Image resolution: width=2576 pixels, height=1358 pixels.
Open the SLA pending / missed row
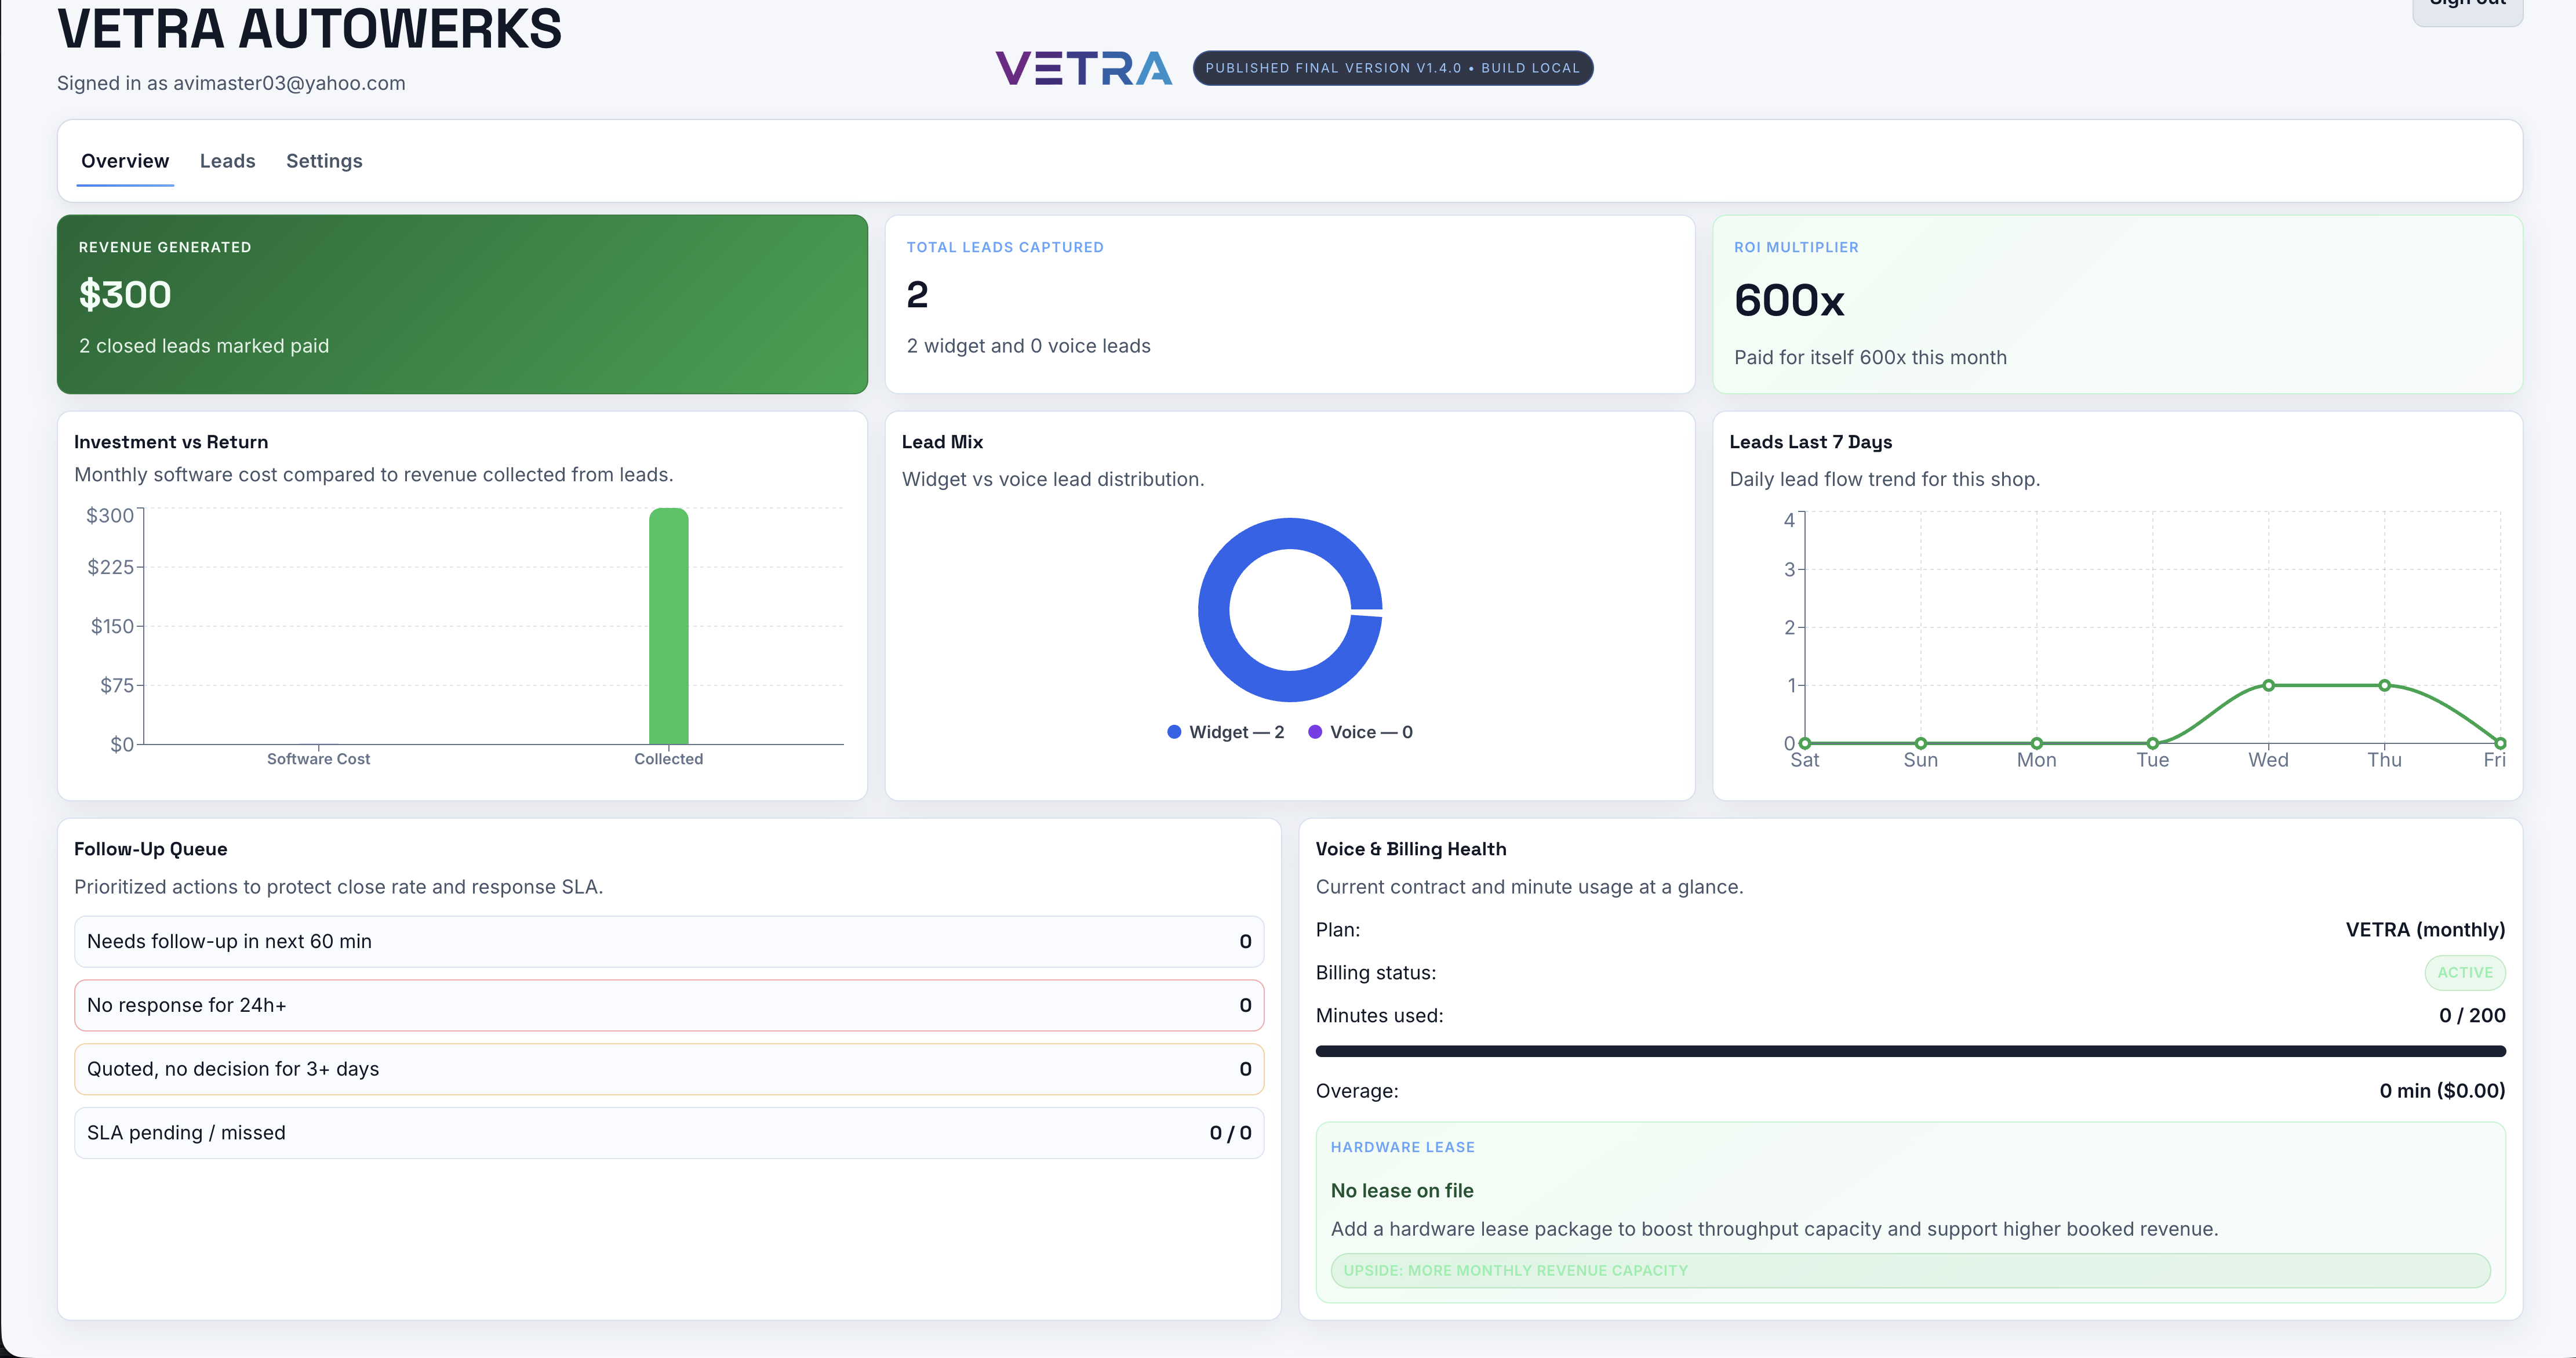(x=669, y=1133)
